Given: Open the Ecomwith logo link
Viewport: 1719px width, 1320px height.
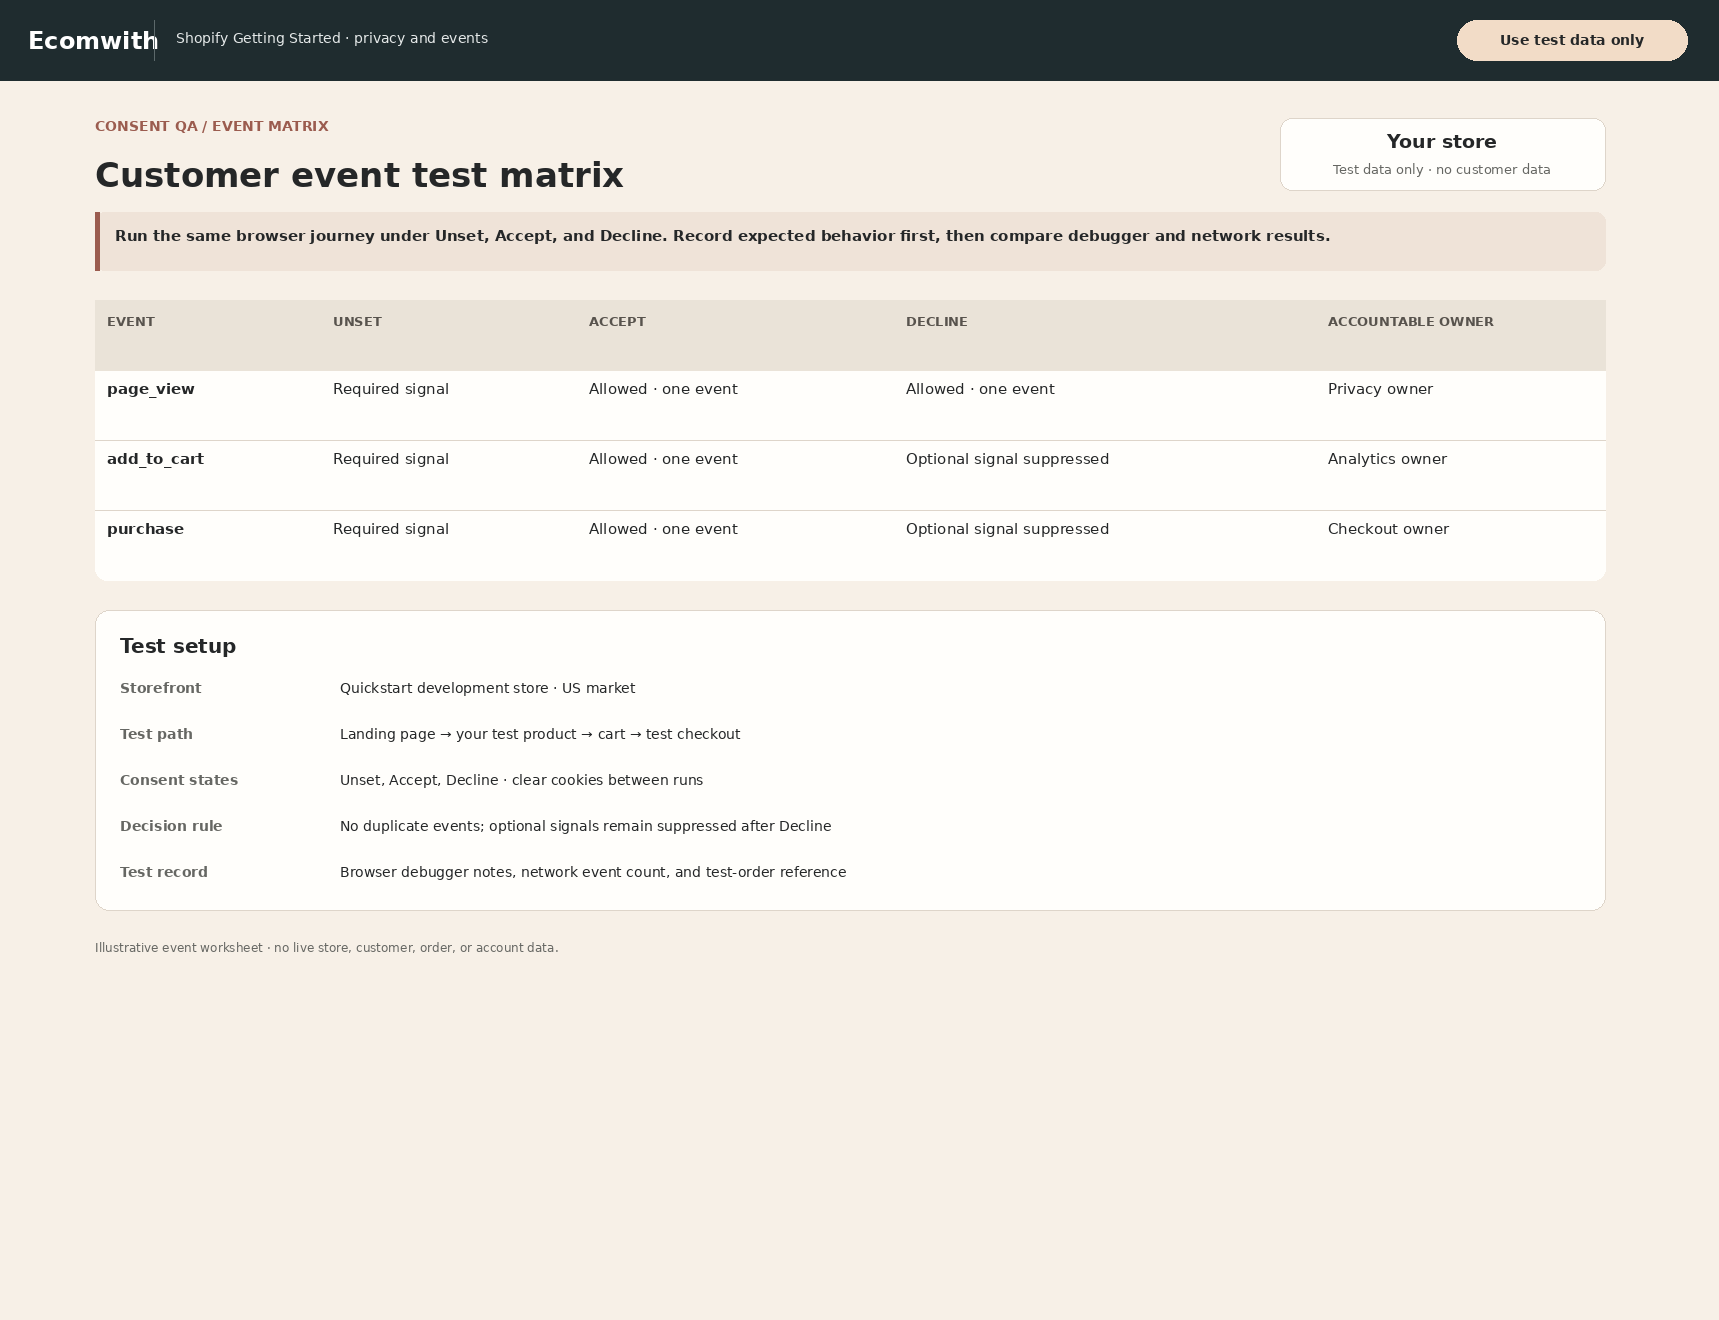Looking at the screenshot, I should [93, 41].
